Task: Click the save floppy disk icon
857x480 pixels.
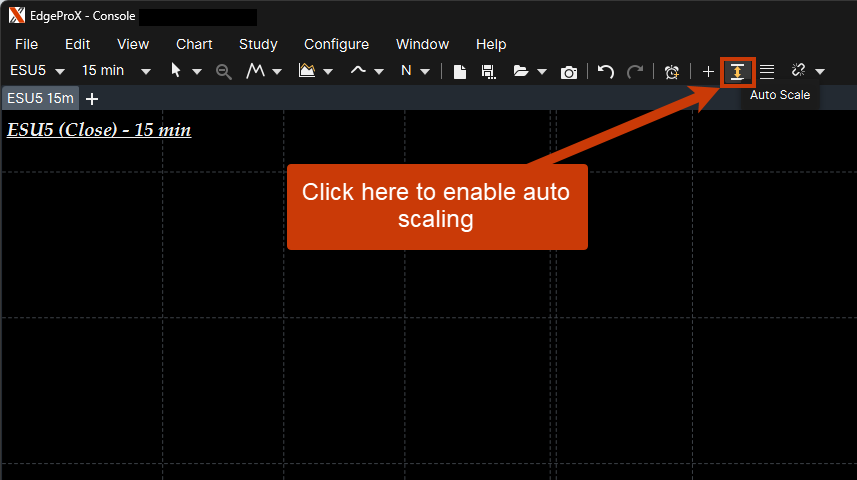Action: tap(488, 71)
